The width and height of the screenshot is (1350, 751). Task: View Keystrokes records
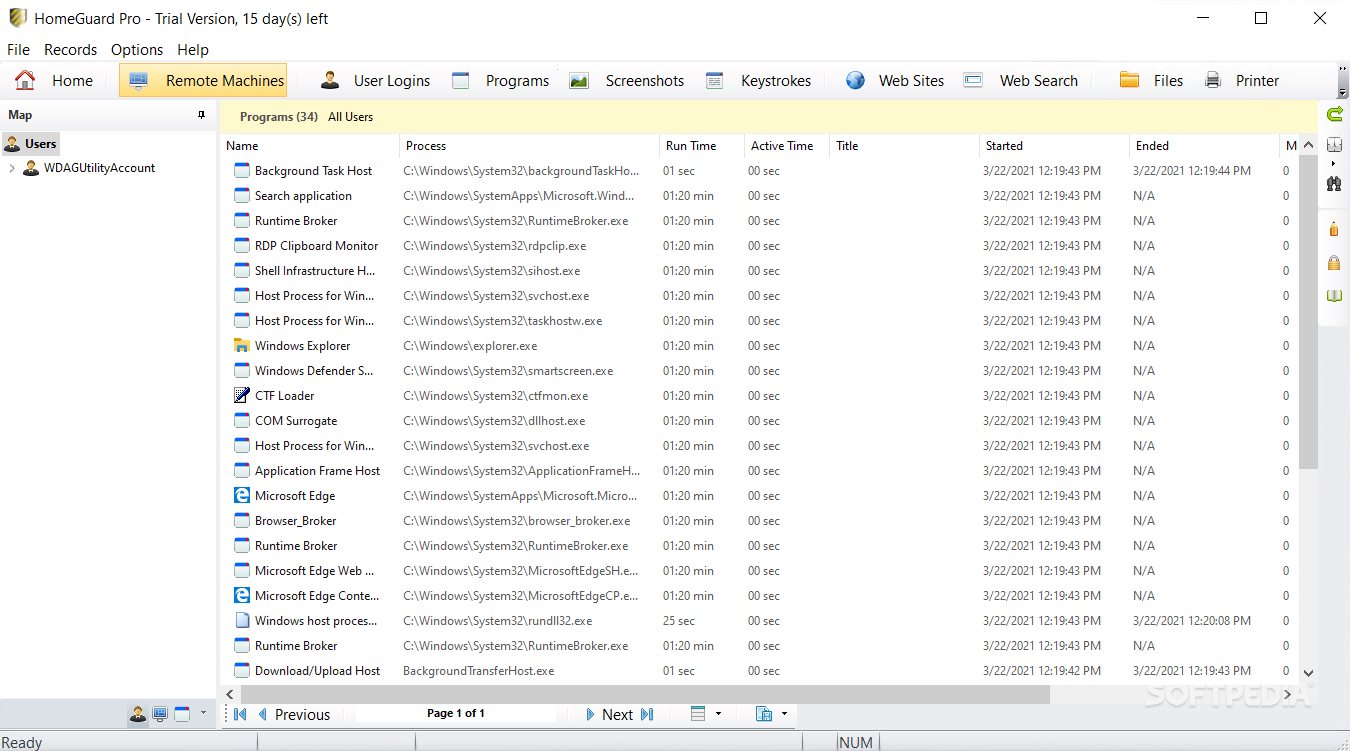(x=758, y=81)
